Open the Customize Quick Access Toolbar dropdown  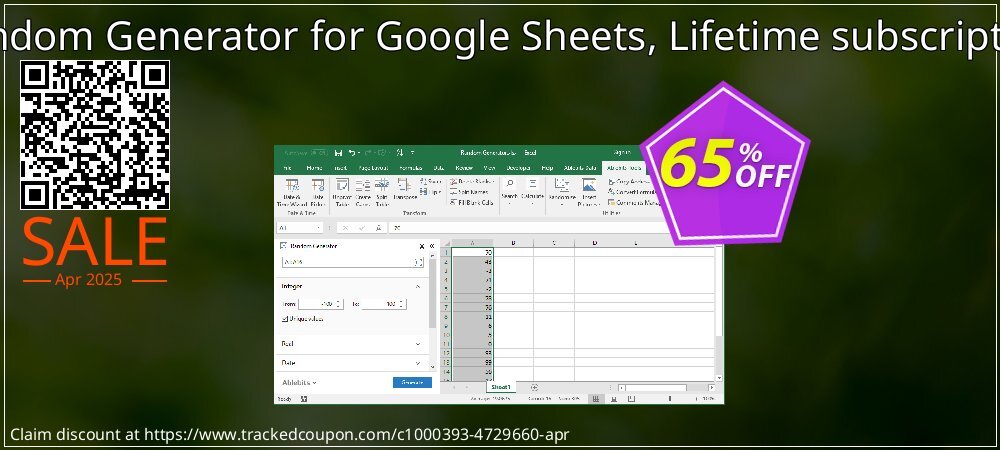pyautogui.click(x=413, y=153)
